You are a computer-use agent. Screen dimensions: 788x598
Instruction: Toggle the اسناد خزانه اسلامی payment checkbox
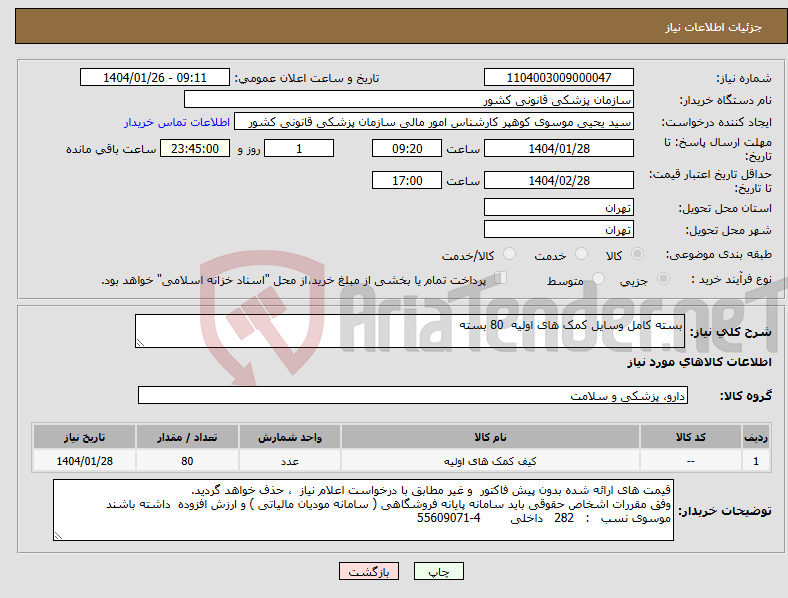point(500,278)
